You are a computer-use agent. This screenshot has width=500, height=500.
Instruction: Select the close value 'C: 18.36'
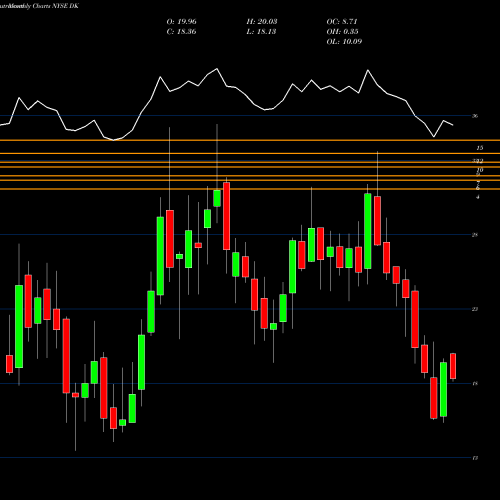click(181, 32)
